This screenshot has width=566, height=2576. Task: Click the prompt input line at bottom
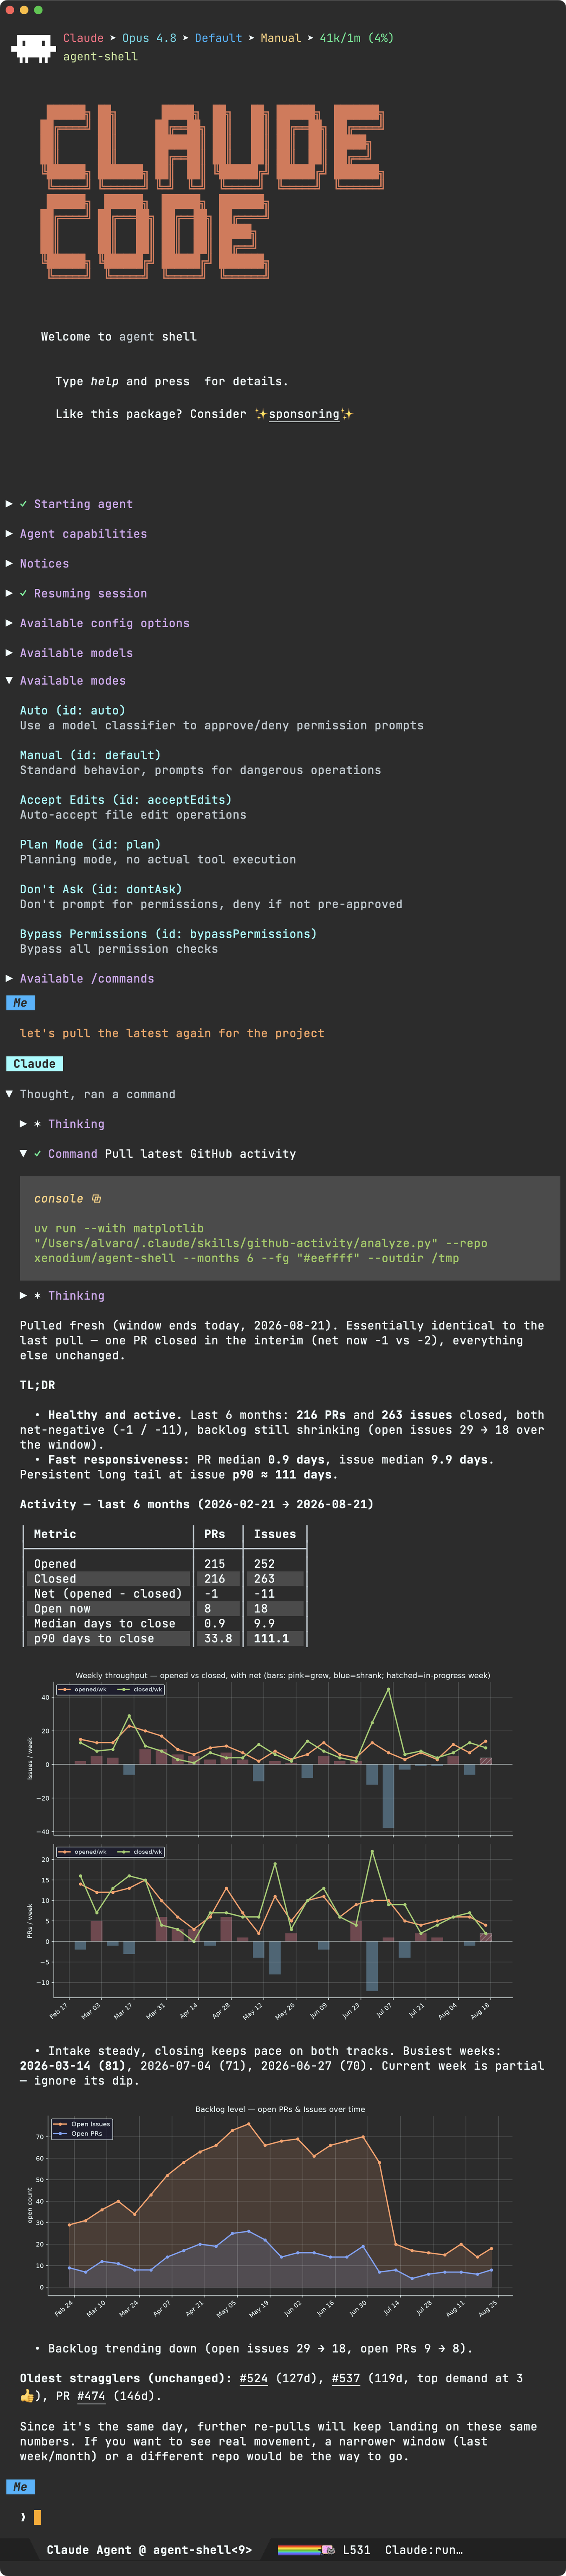pos(283,2517)
